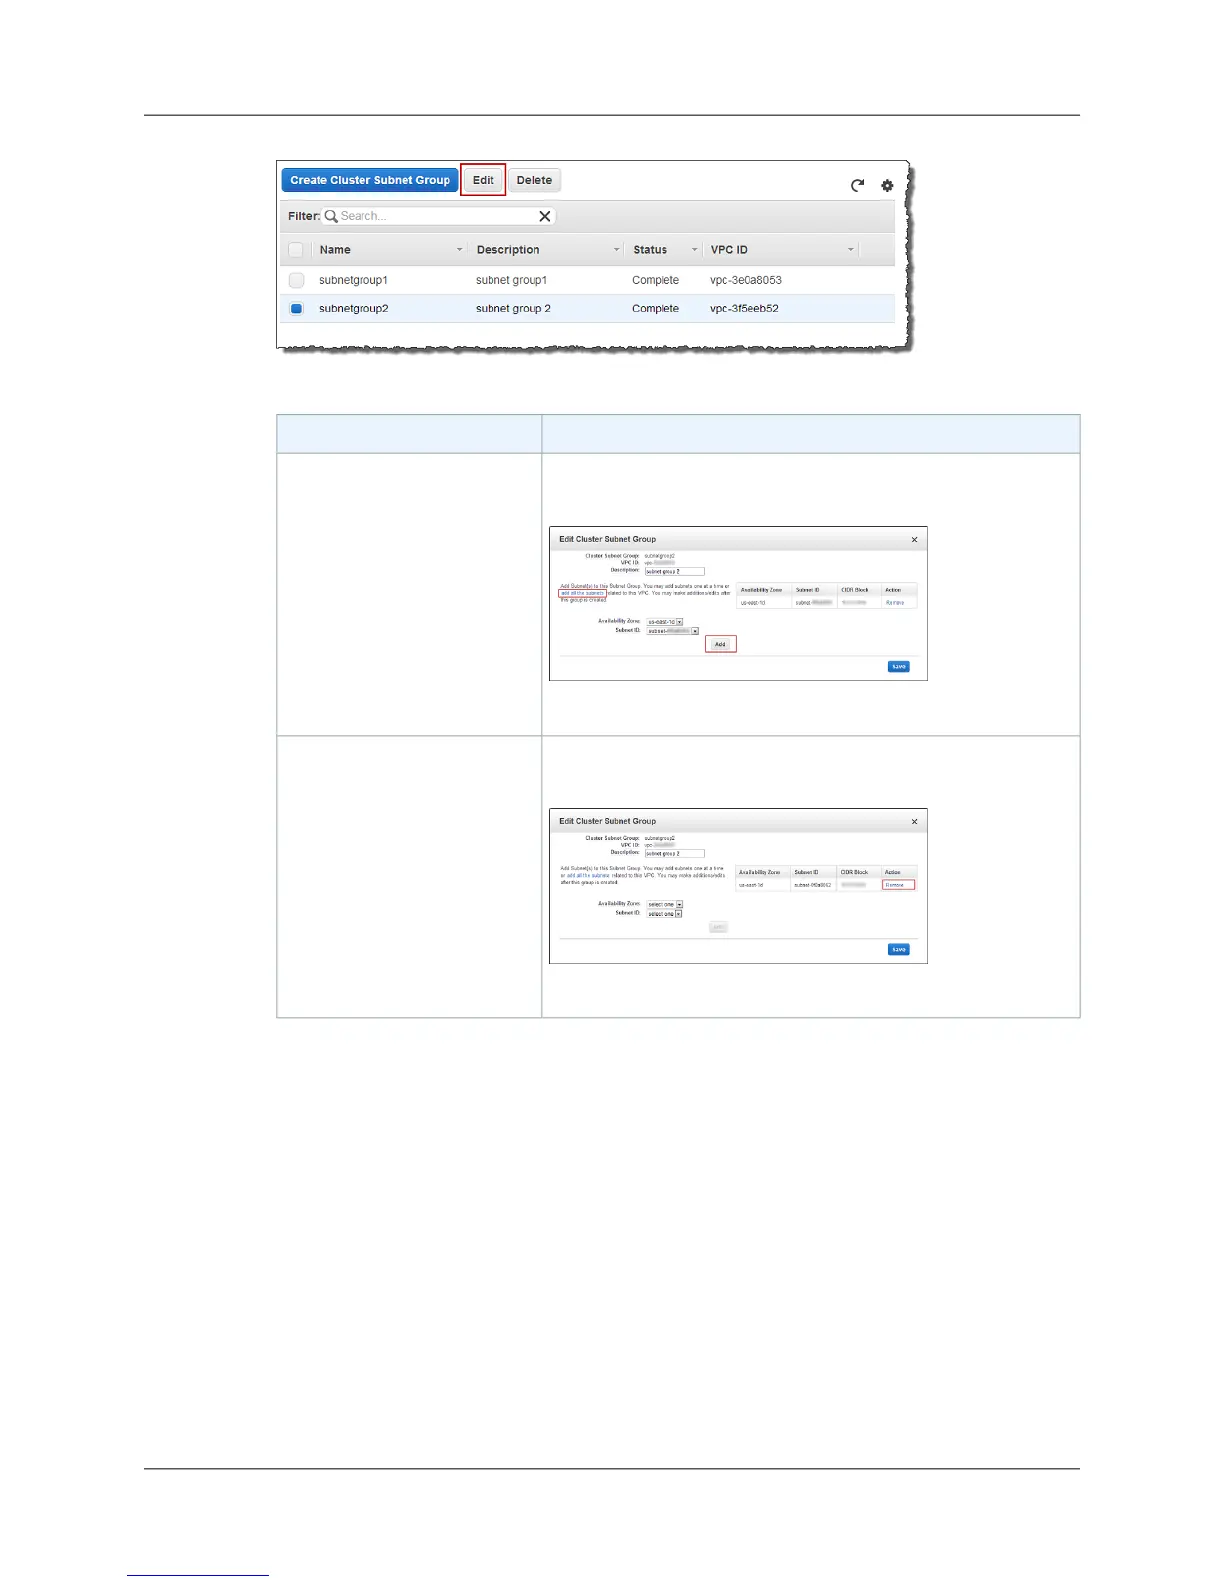Open the gear settings icon above the table
This screenshot has width=1224, height=1584.
(887, 186)
